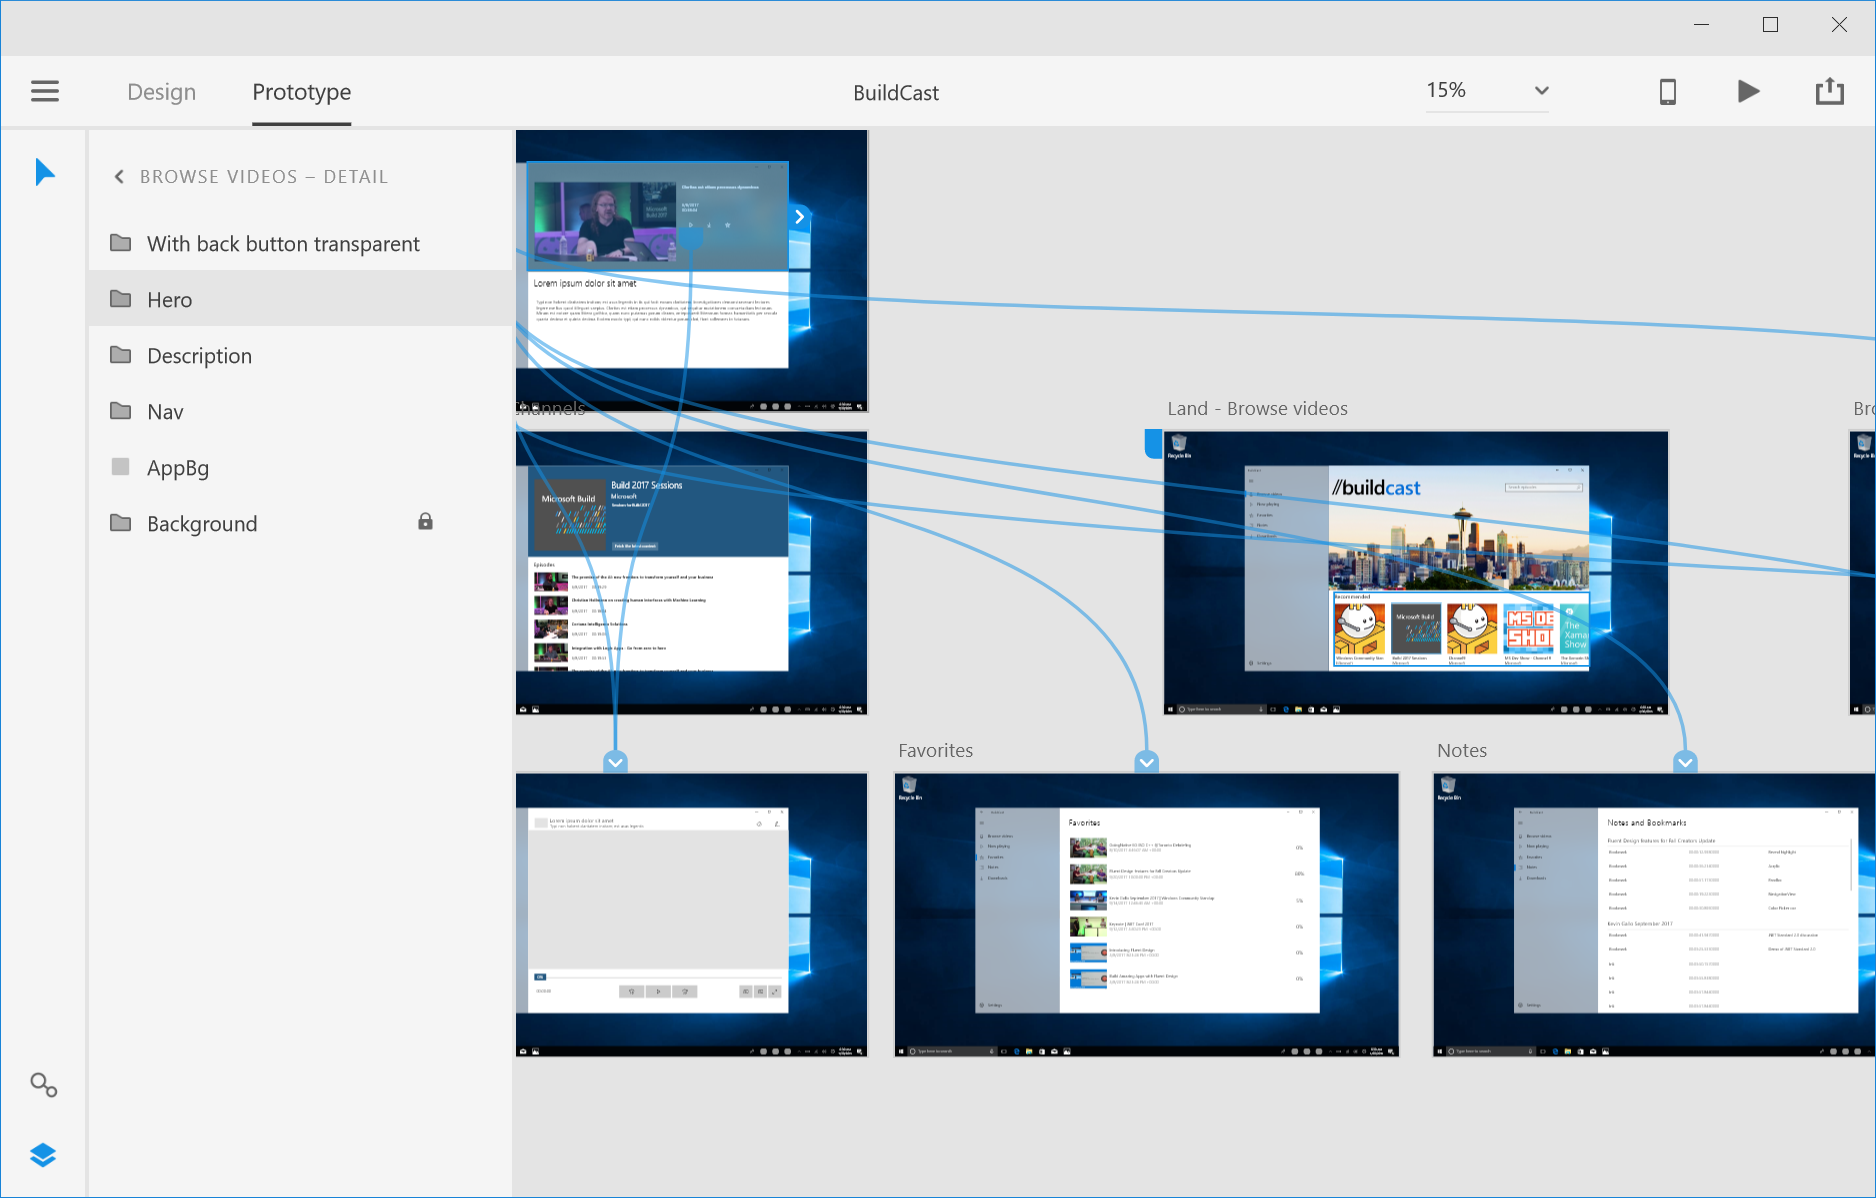Viewport: 1876px width, 1198px height.
Task: Select the buildcast landing artboard
Action: (x=1416, y=573)
